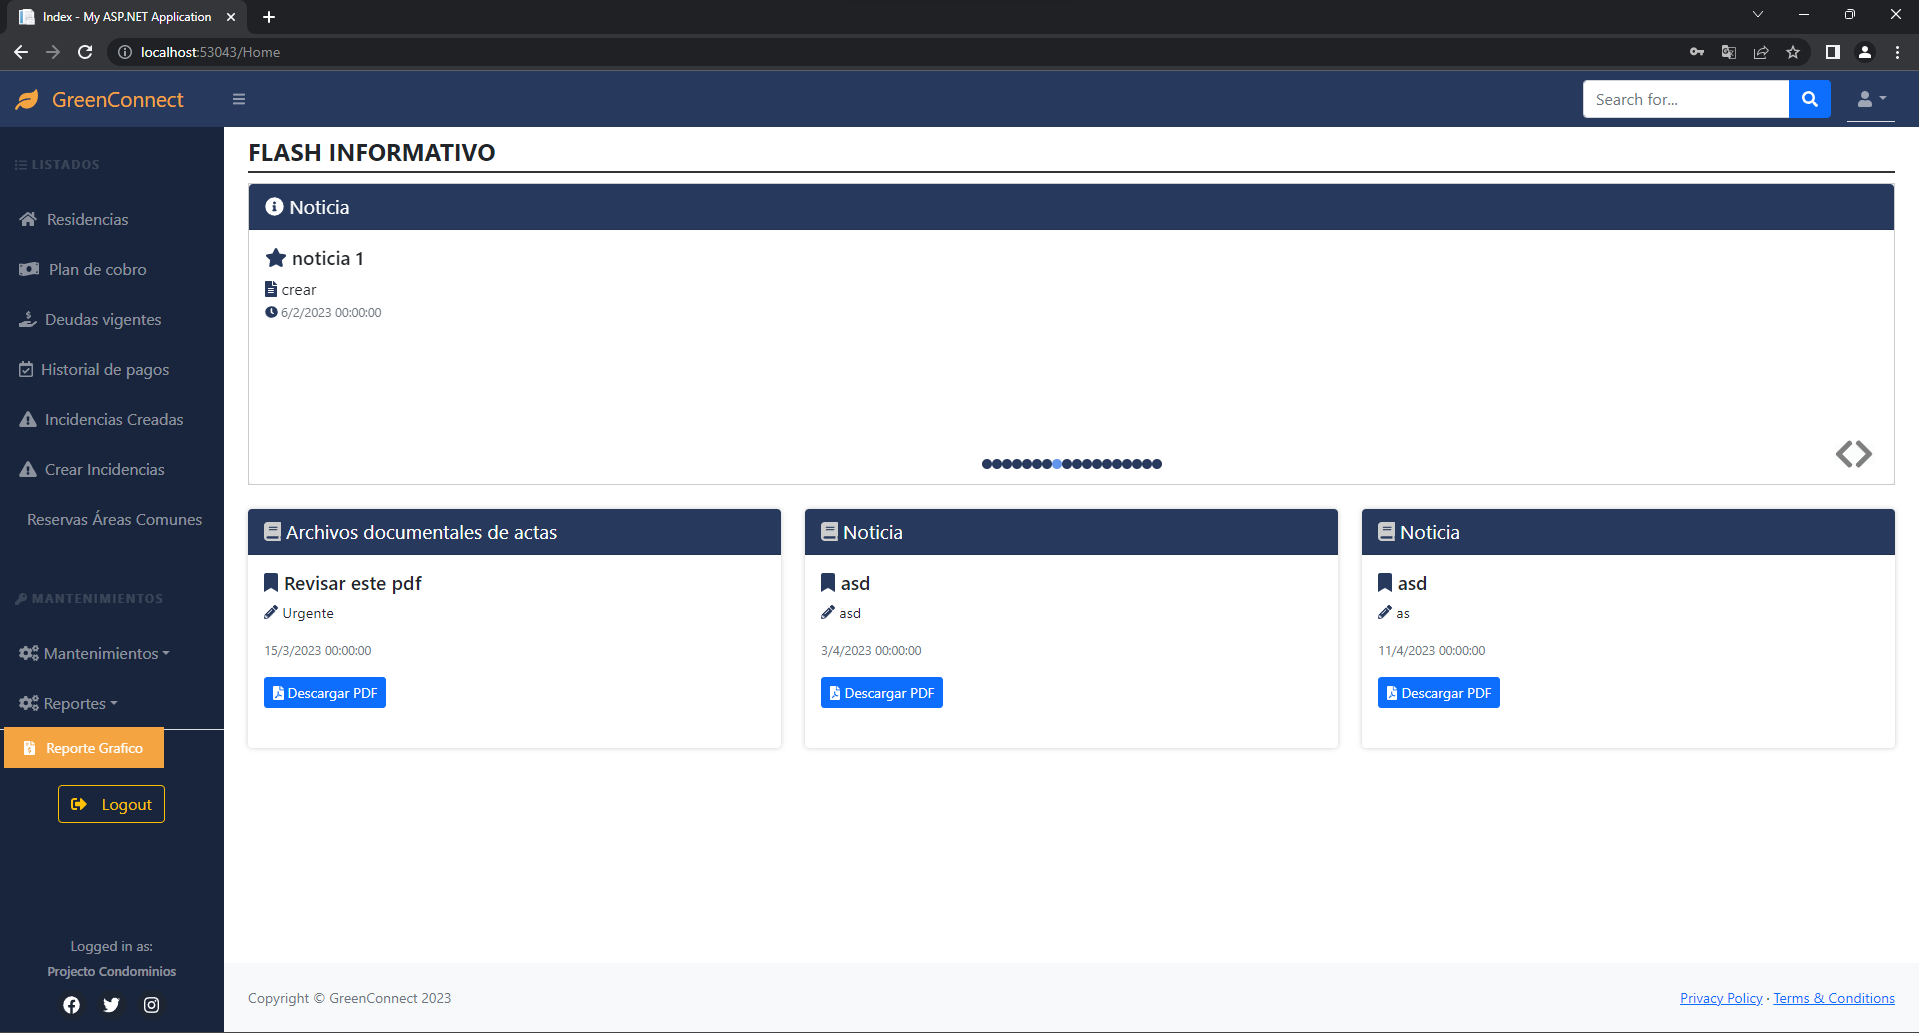Go to next carousel slide arrow
The image size is (1919, 1033).
(1864, 454)
